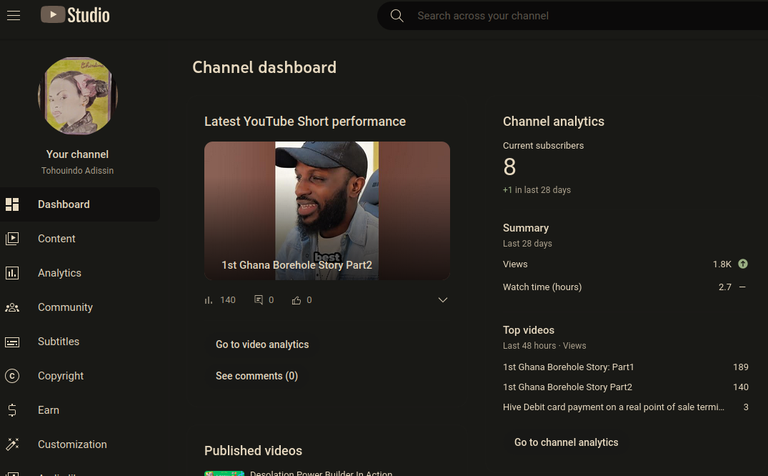Image resolution: width=768 pixels, height=476 pixels.
Task: Click 'Go to video analytics'
Action: point(262,344)
